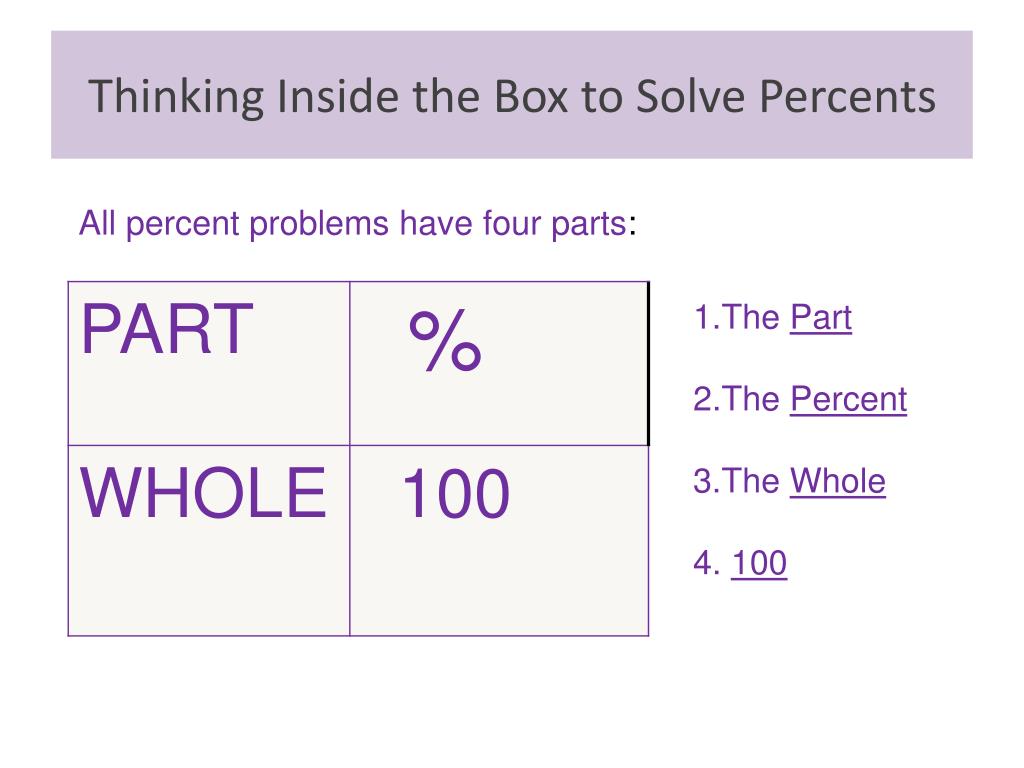Click the word 'Box' in the title
The width and height of the screenshot is (1024, 768).
point(531,97)
